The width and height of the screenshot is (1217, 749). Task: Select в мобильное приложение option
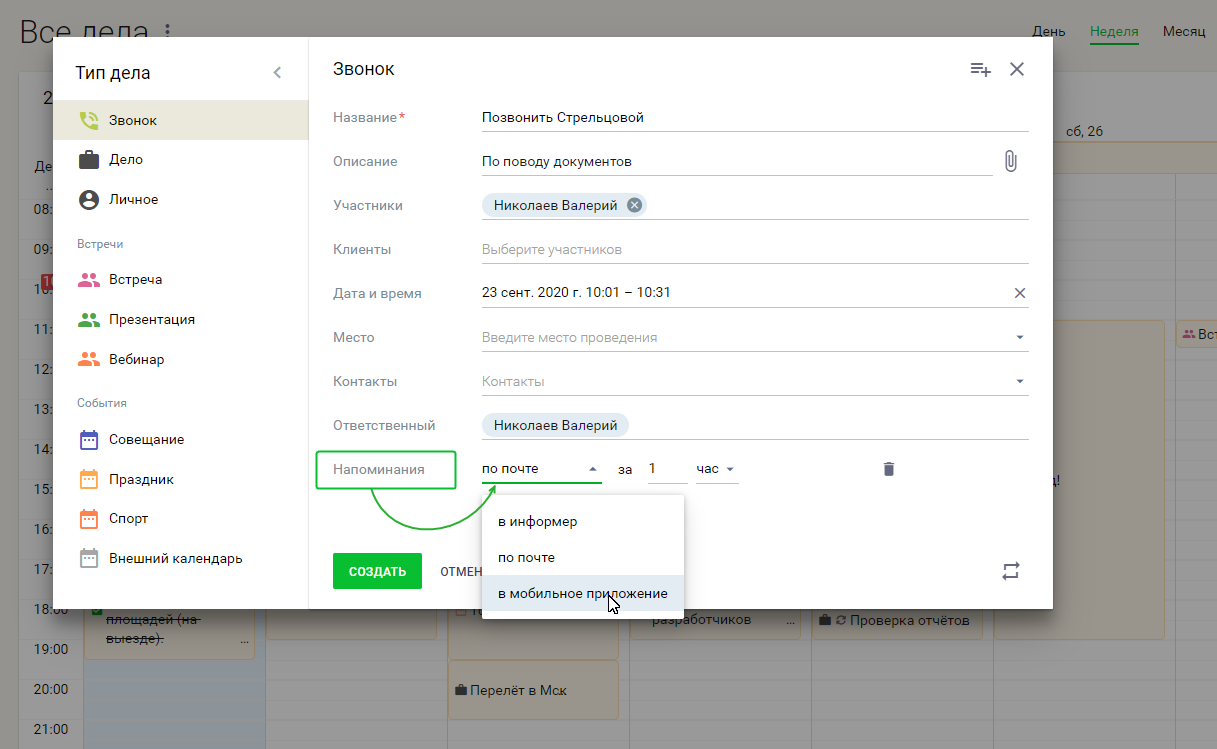pos(583,594)
